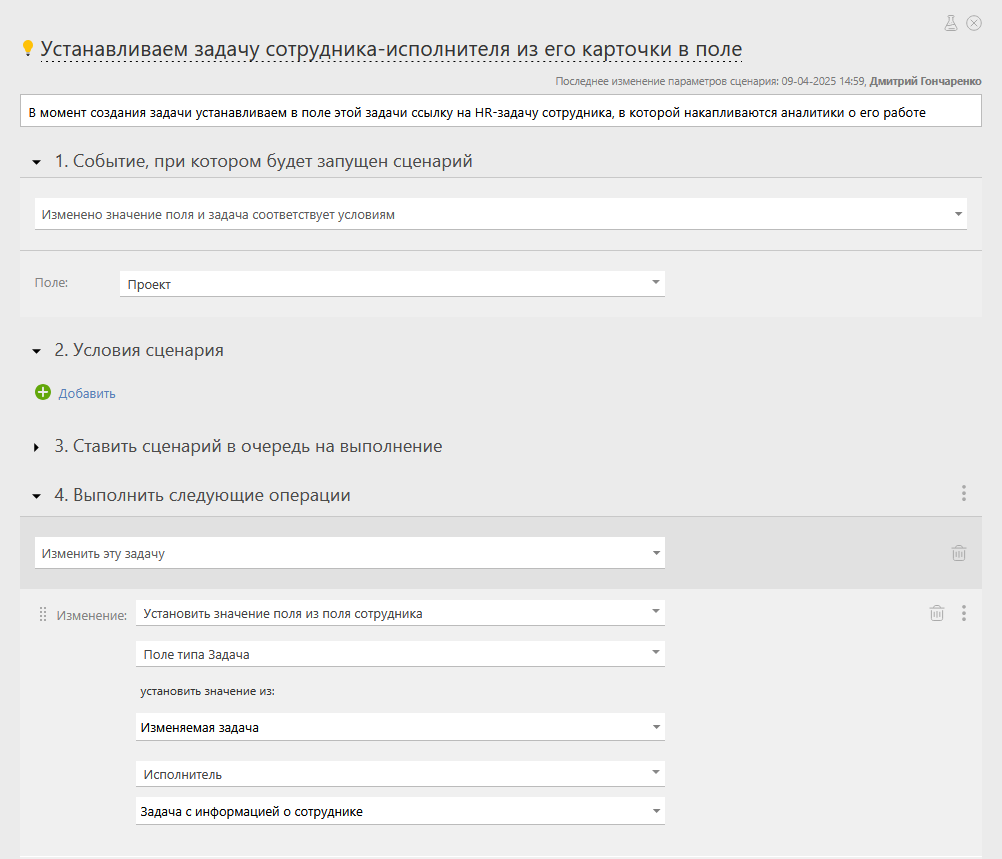Click the green plus icon under Условия сценария
The height and width of the screenshot is (859, 1002).
[x=43, y=392]
